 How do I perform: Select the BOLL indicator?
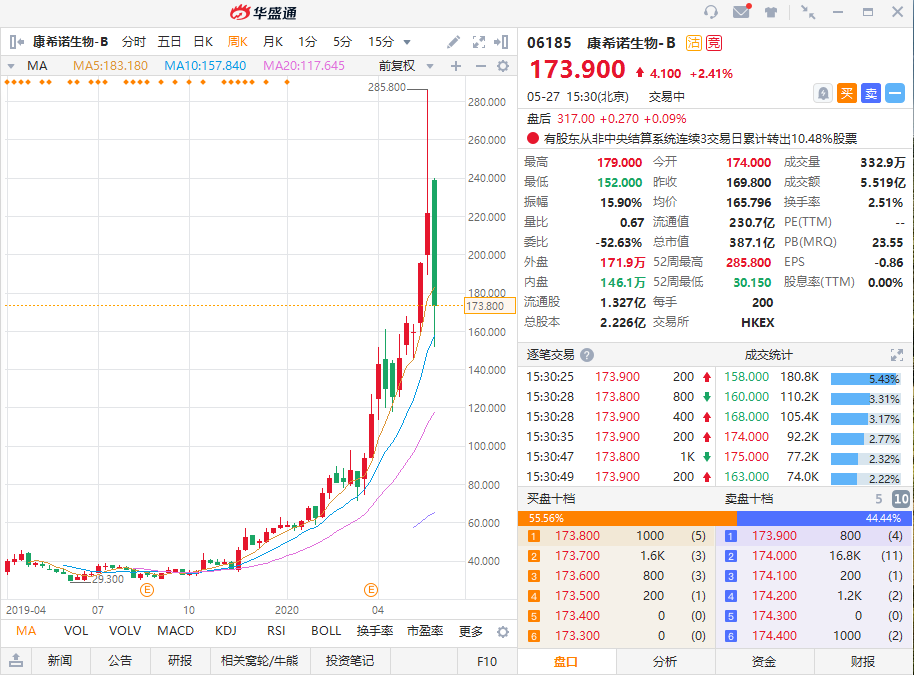point(326,631)
